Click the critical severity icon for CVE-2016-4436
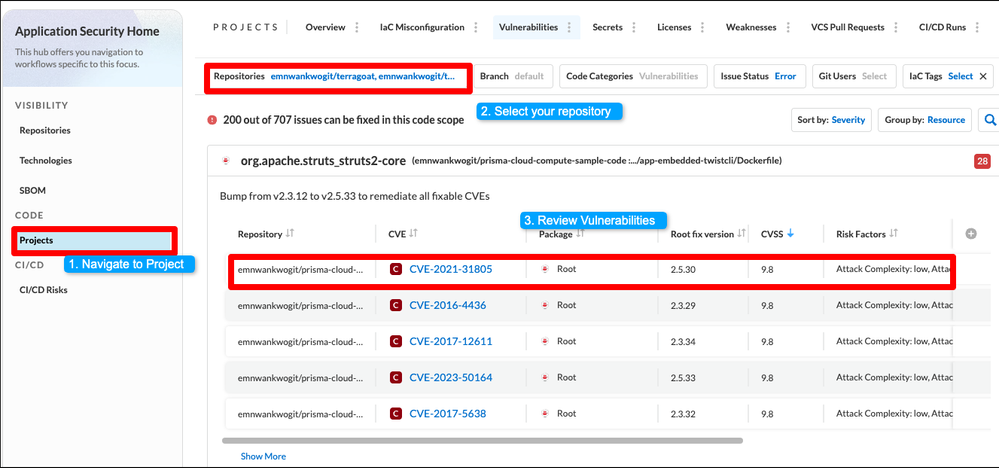Image resolution: width=999 pixels, height=468 pixels. [x=396, y=305]
